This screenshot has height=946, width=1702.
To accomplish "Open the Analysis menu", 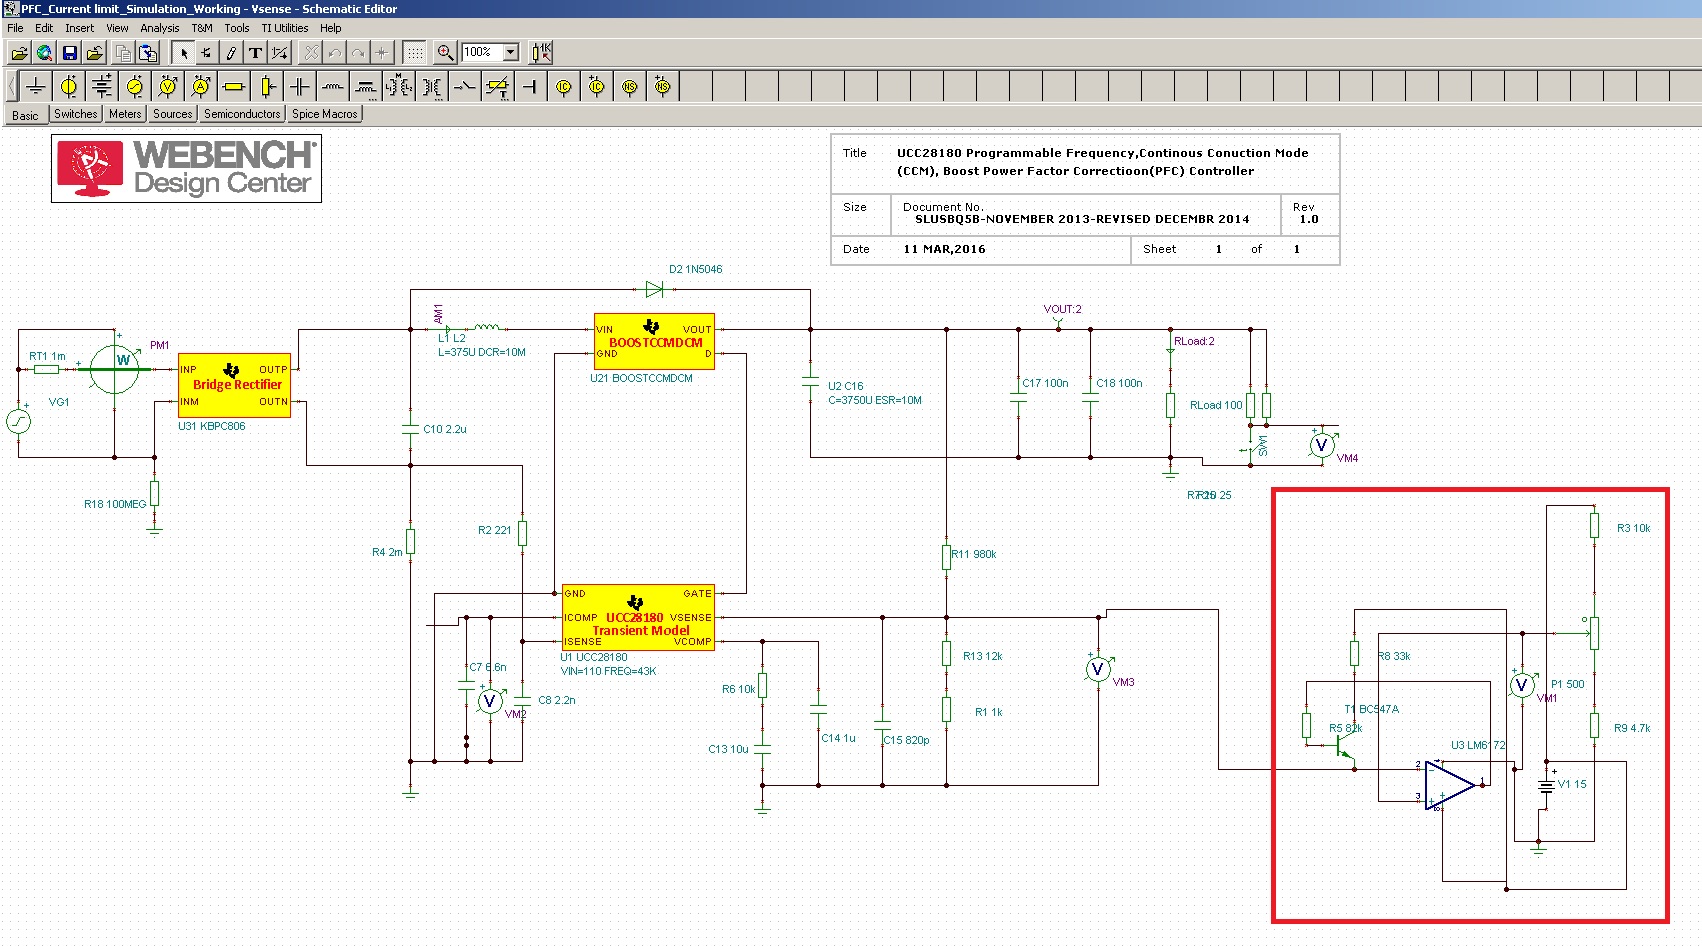I will 160,28.
